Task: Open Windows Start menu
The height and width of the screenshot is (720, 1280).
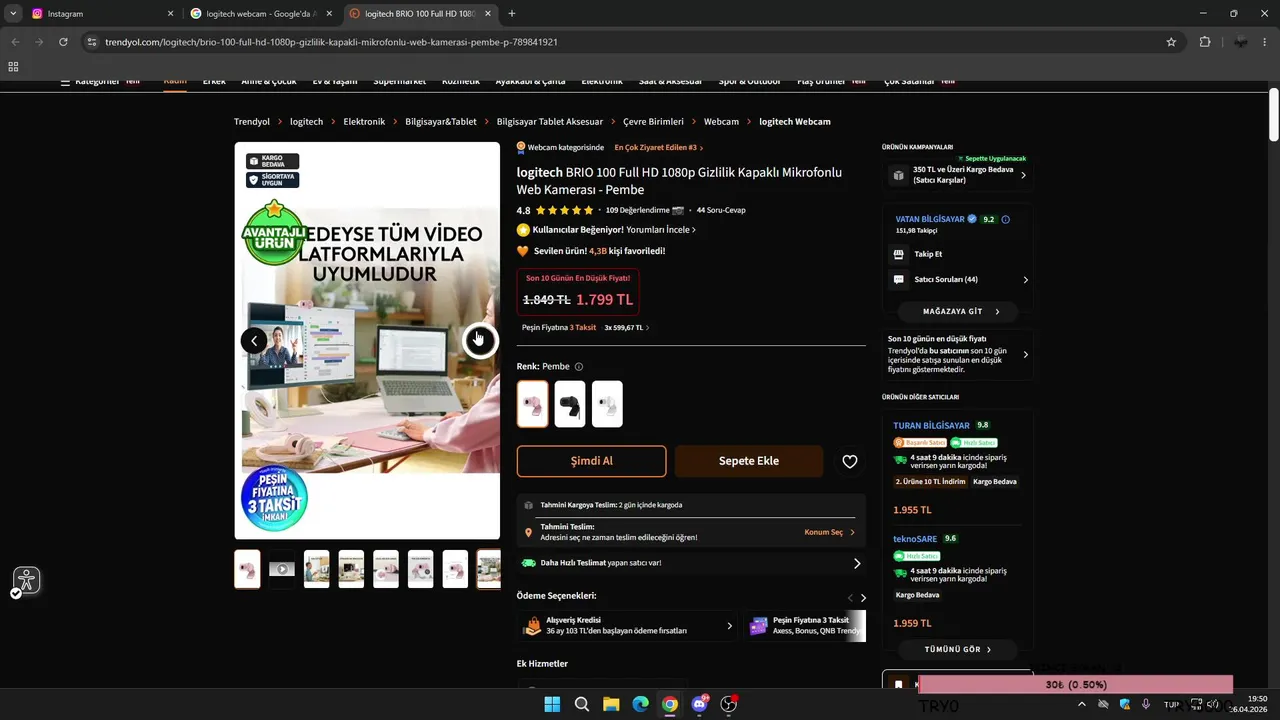Action: tap(552, 705)
